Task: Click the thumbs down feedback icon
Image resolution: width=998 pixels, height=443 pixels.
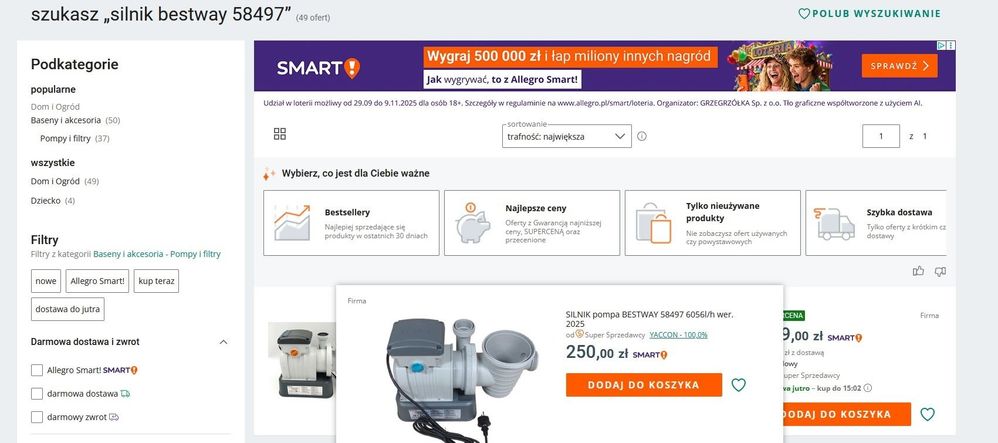Action: coord(940,272)
